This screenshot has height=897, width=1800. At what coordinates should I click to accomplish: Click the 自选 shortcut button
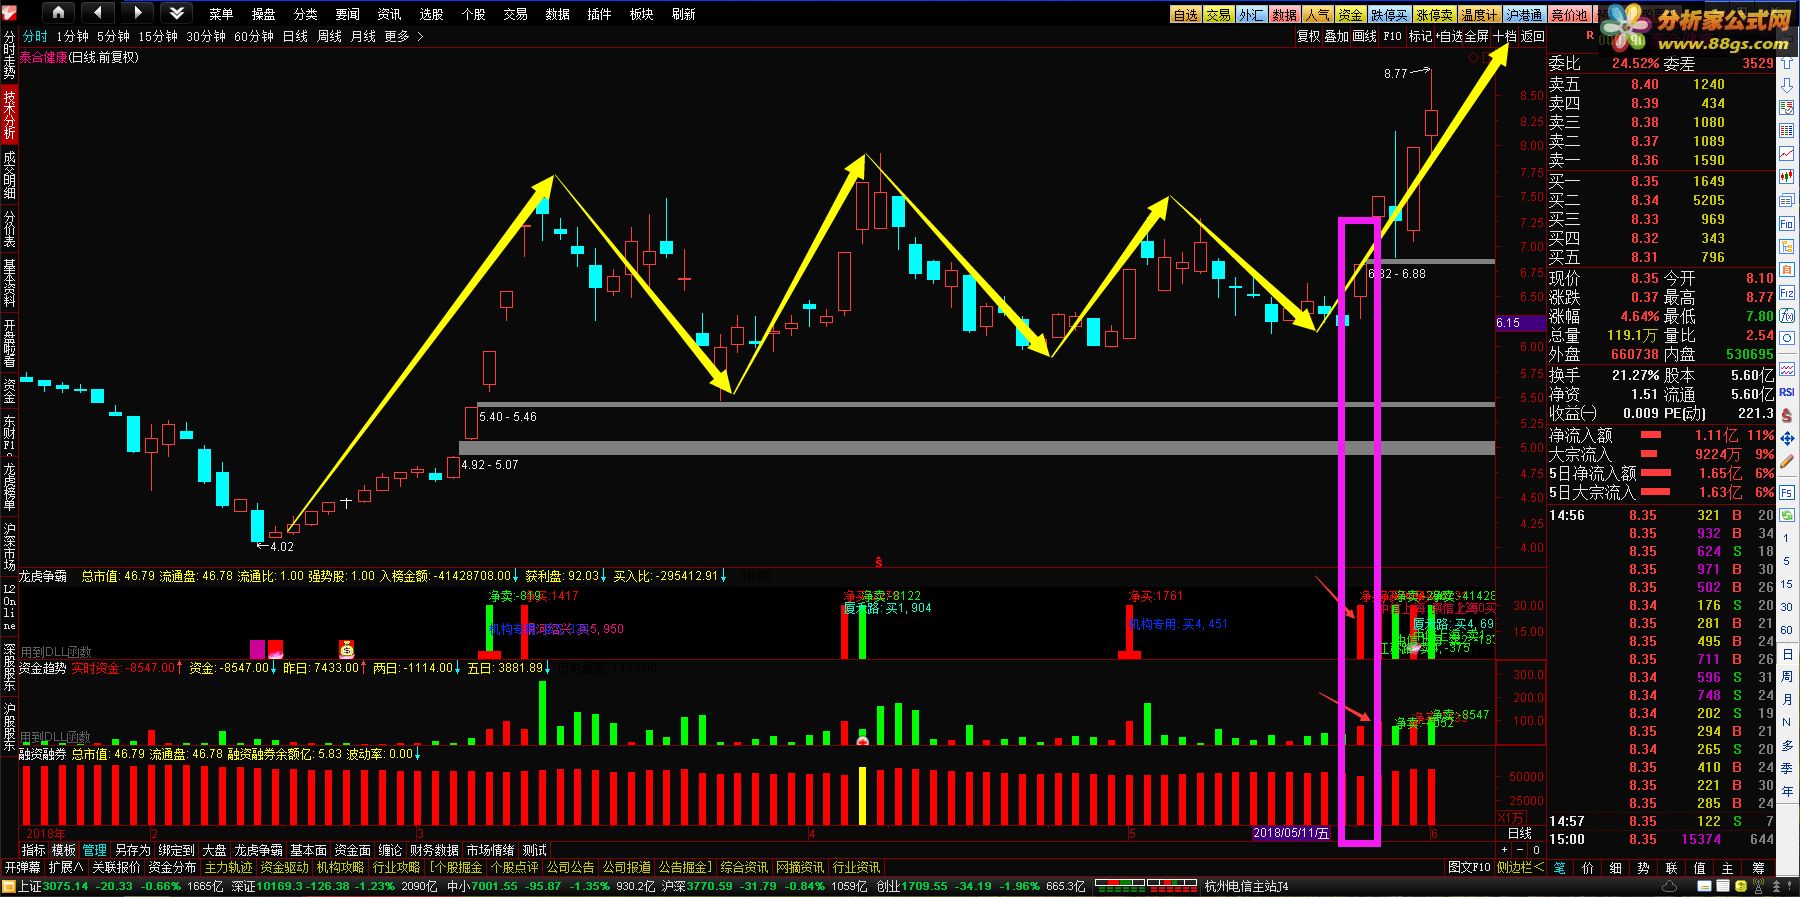(1186, 15)
